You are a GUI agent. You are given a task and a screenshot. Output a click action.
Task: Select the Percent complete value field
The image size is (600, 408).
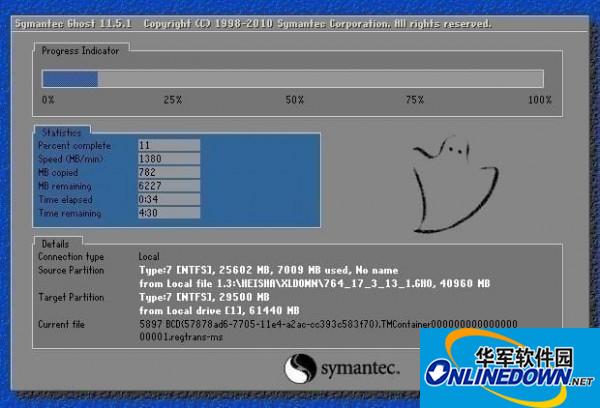[169, 145]
